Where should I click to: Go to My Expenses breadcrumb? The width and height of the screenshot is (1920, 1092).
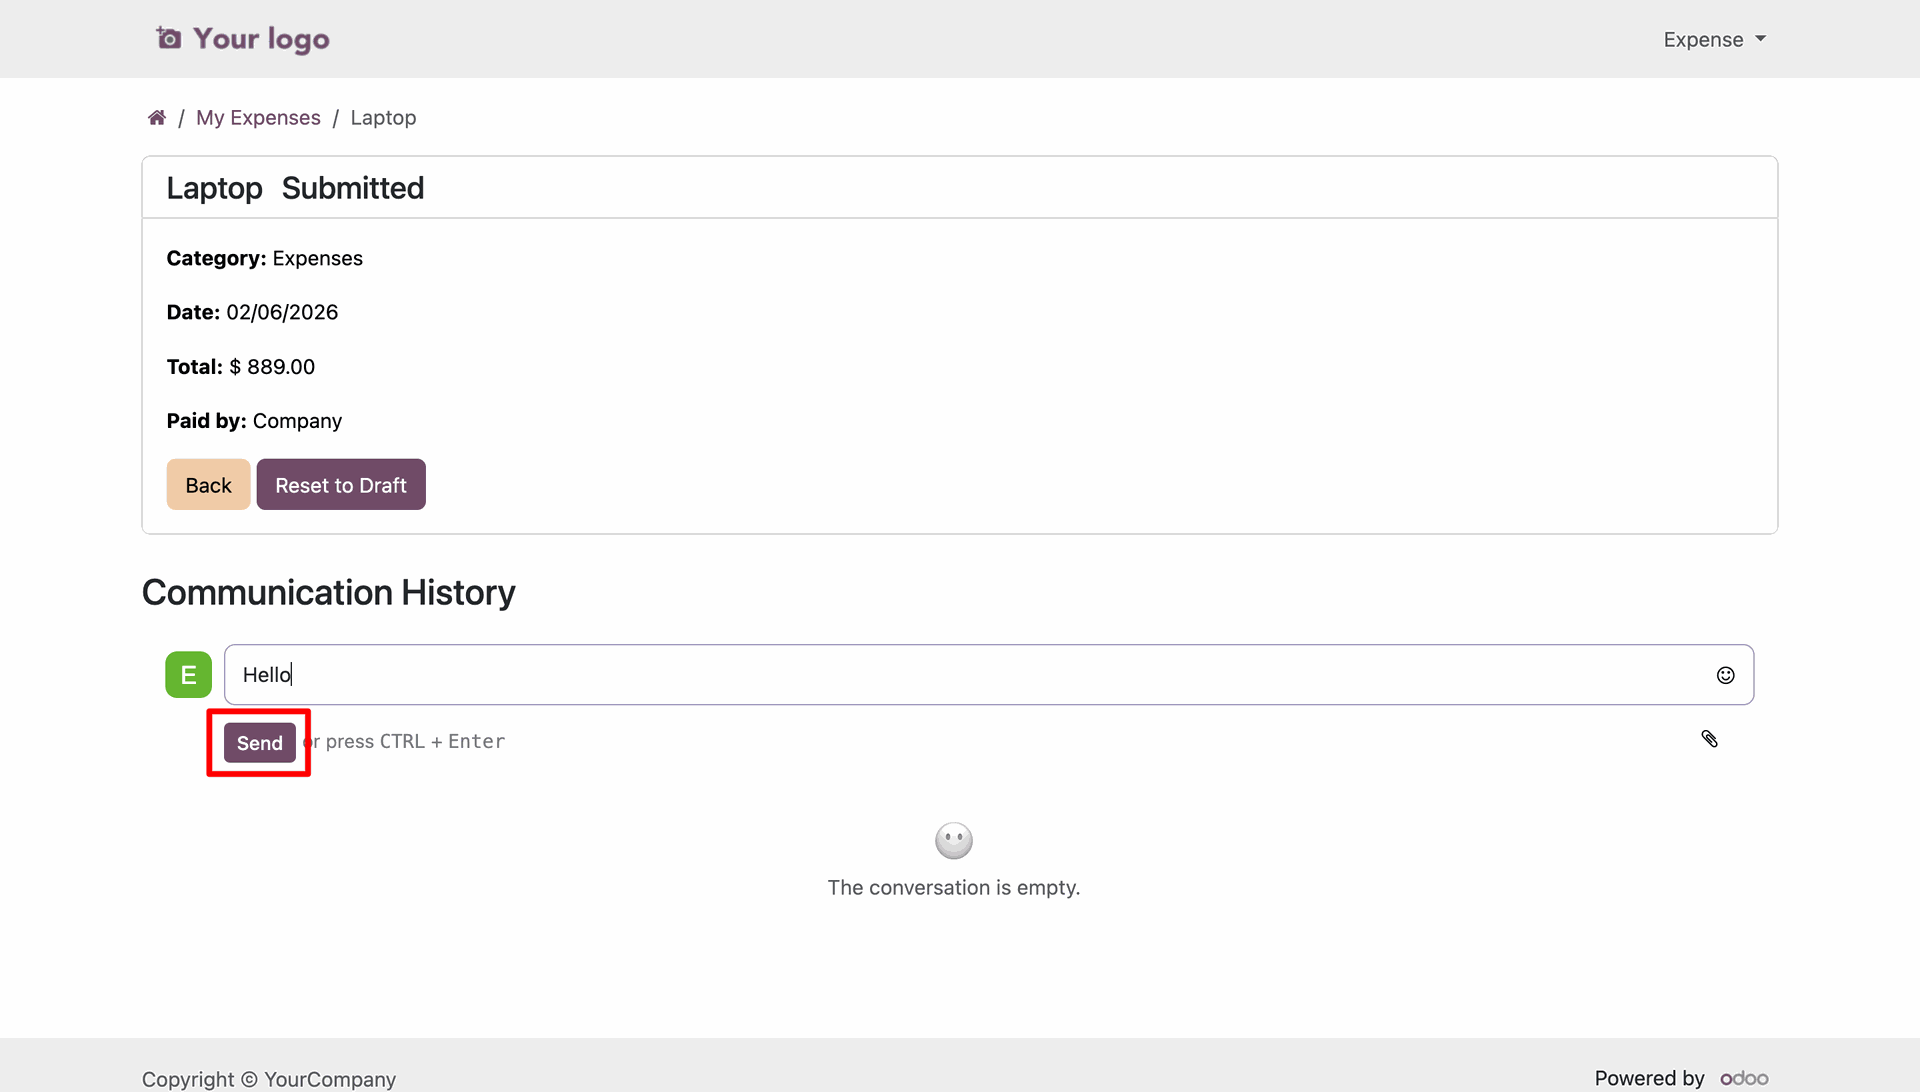click(258, 118)
